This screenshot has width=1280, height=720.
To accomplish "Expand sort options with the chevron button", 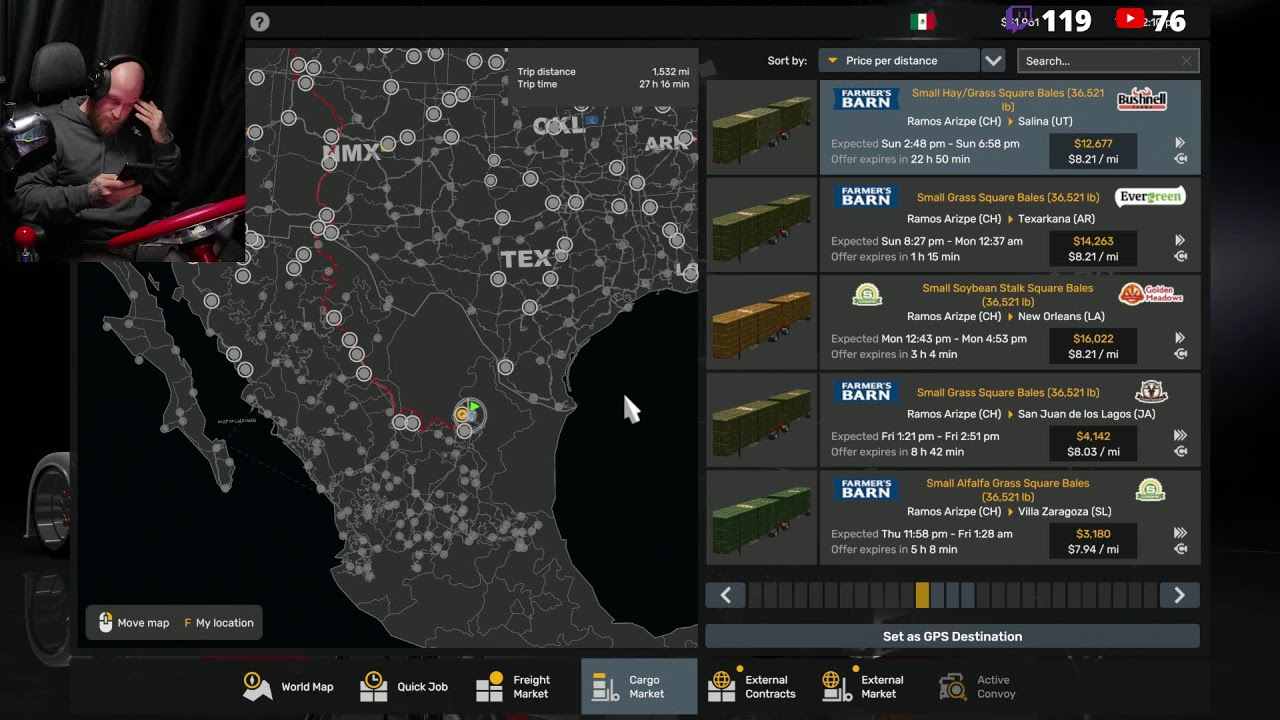I will [x=993, y=61].
